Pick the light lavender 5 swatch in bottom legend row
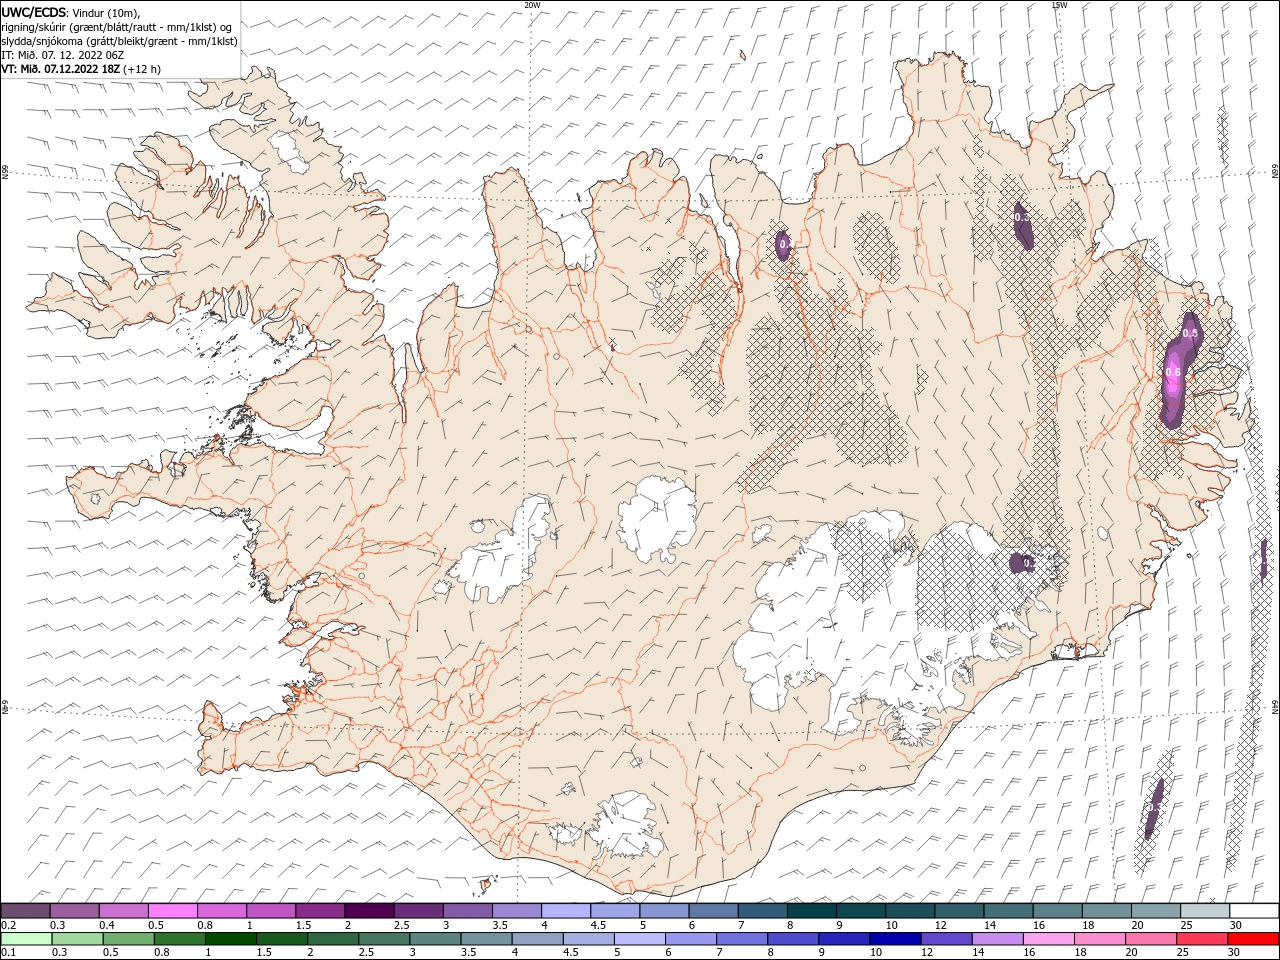1280x960 pixels. [x=640, y=939]
